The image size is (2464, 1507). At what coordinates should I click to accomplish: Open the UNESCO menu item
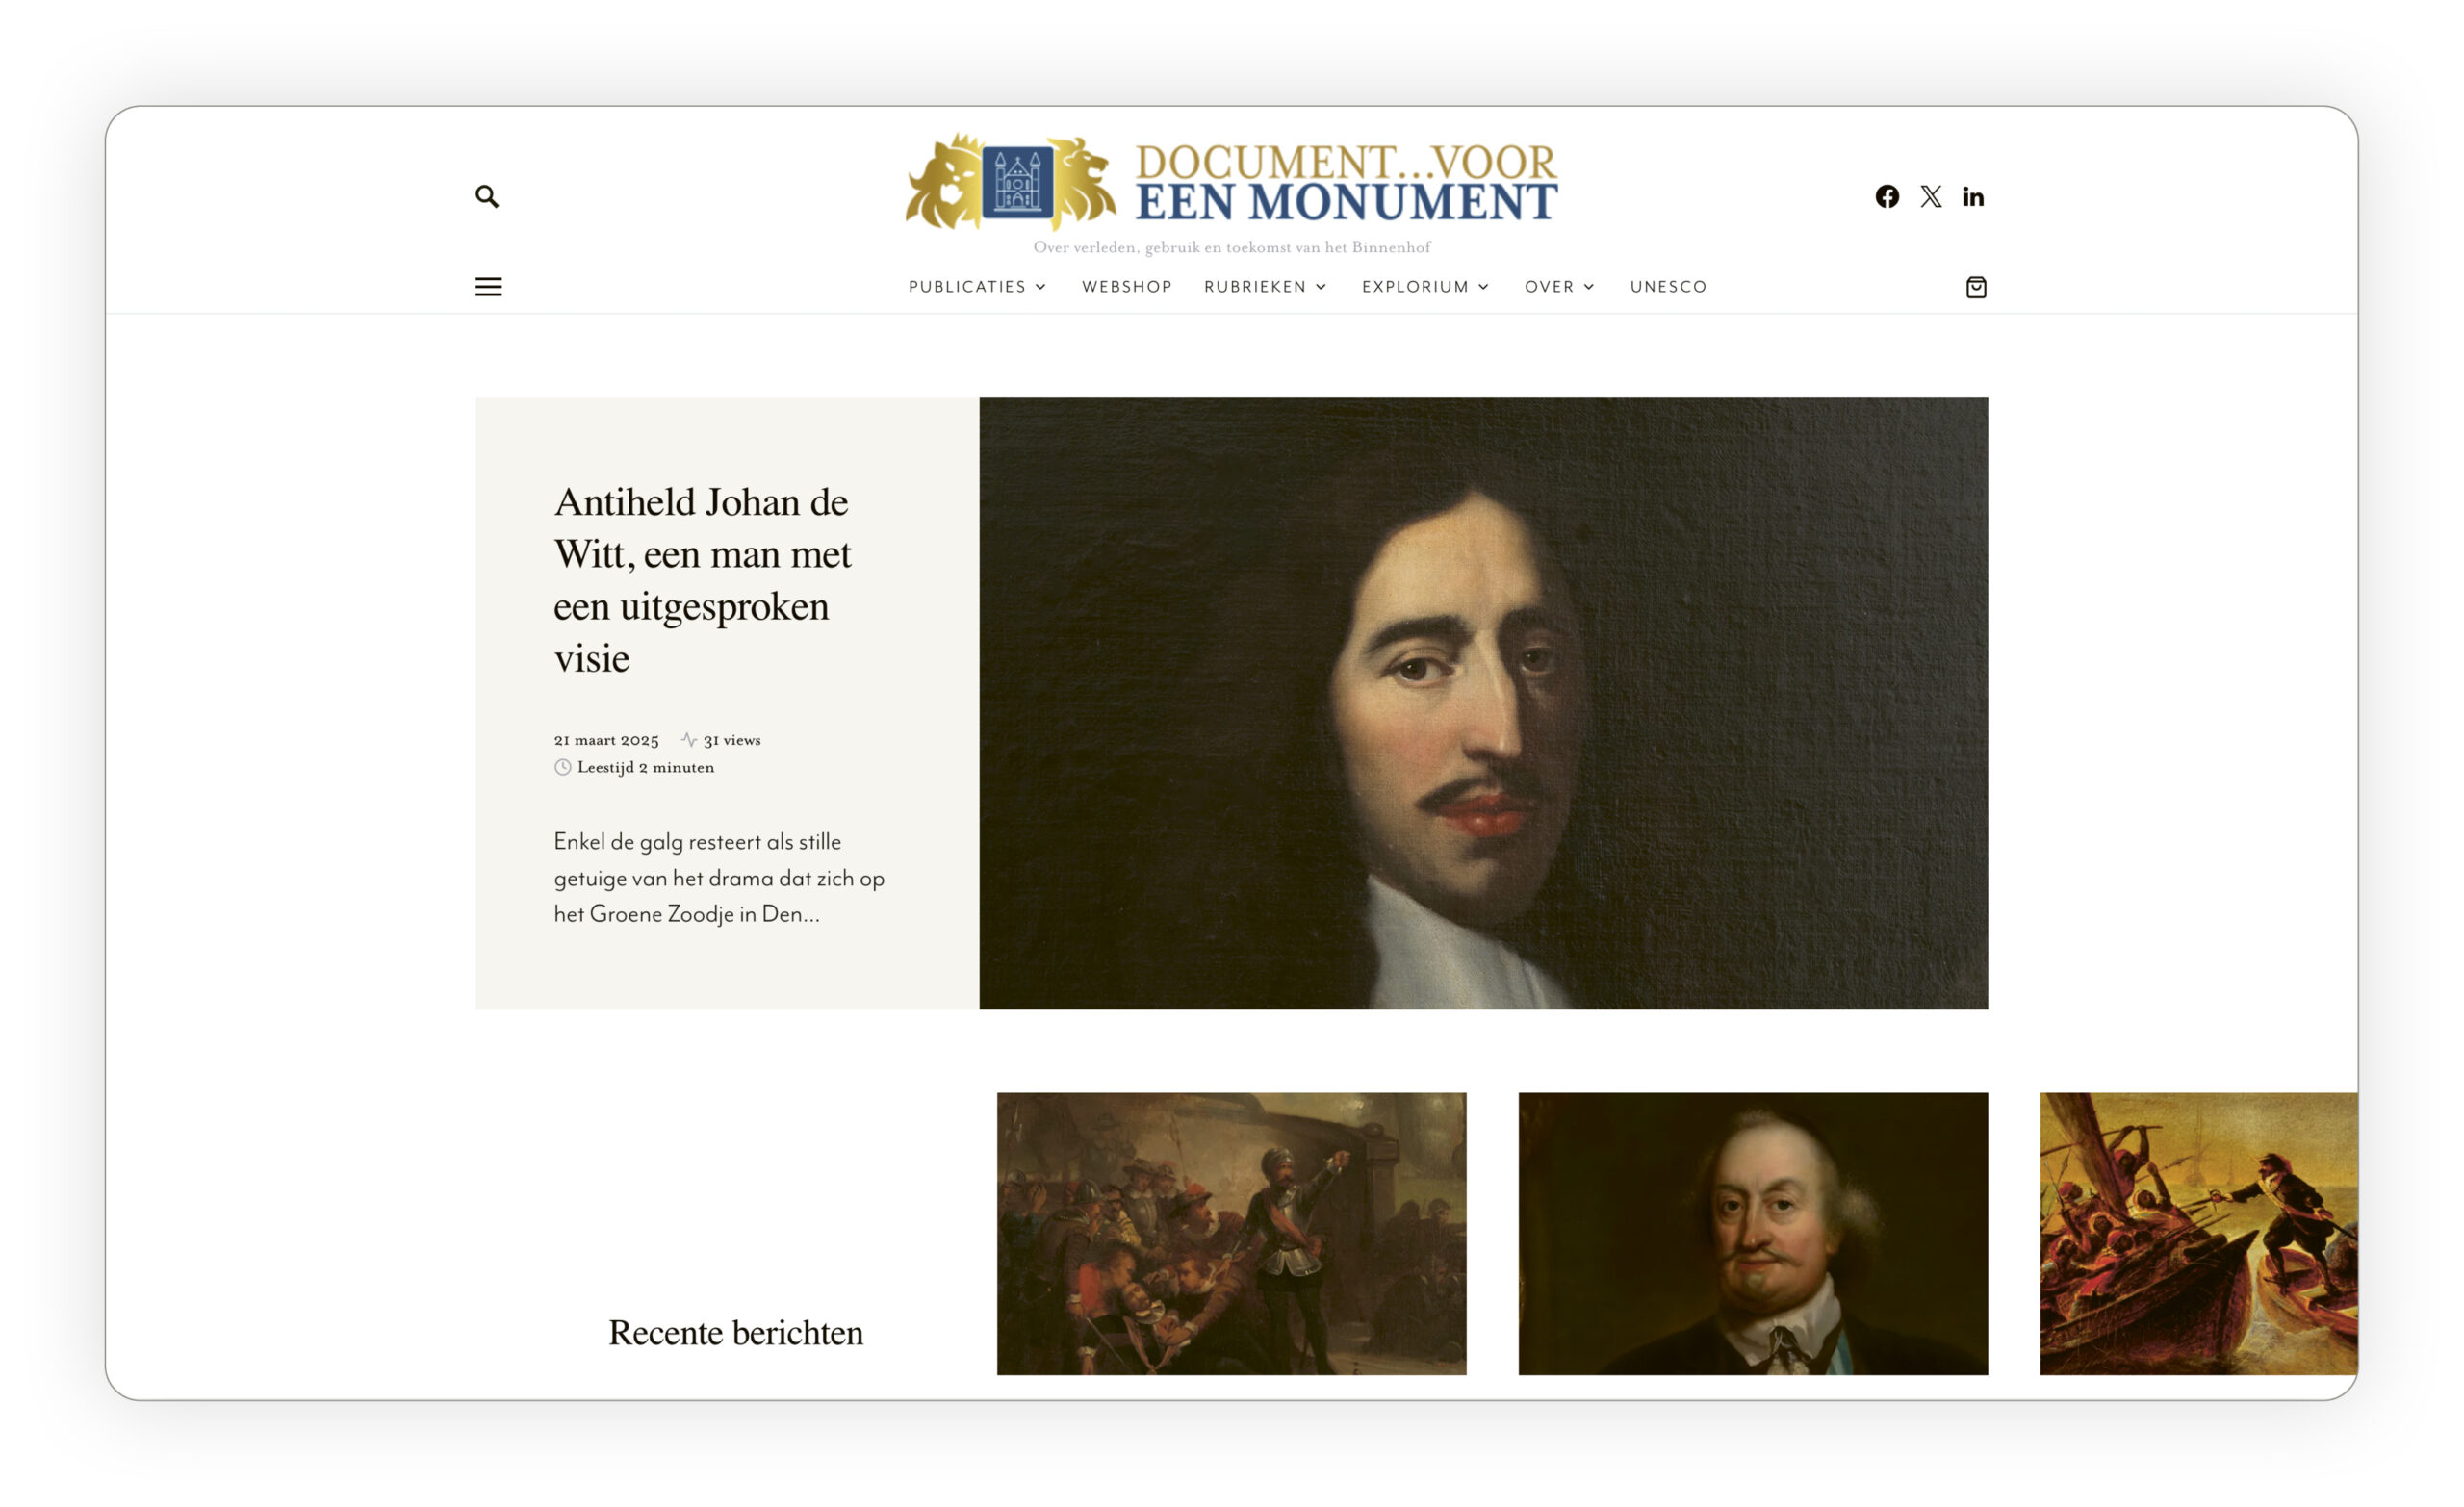point(1668,287)
